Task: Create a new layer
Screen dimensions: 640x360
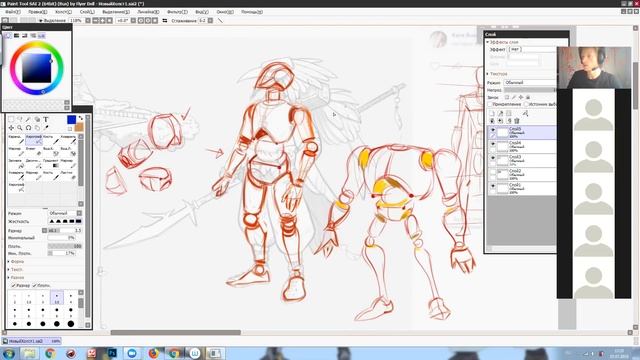Action: (492, 113)
